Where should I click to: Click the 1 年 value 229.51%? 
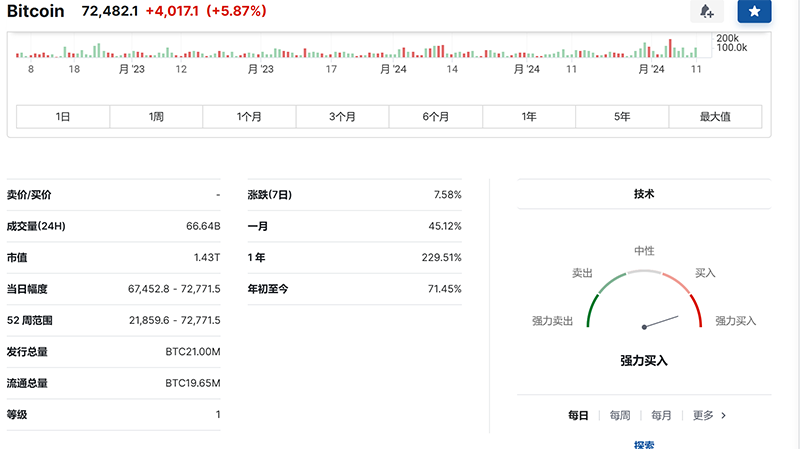(441, 258)
